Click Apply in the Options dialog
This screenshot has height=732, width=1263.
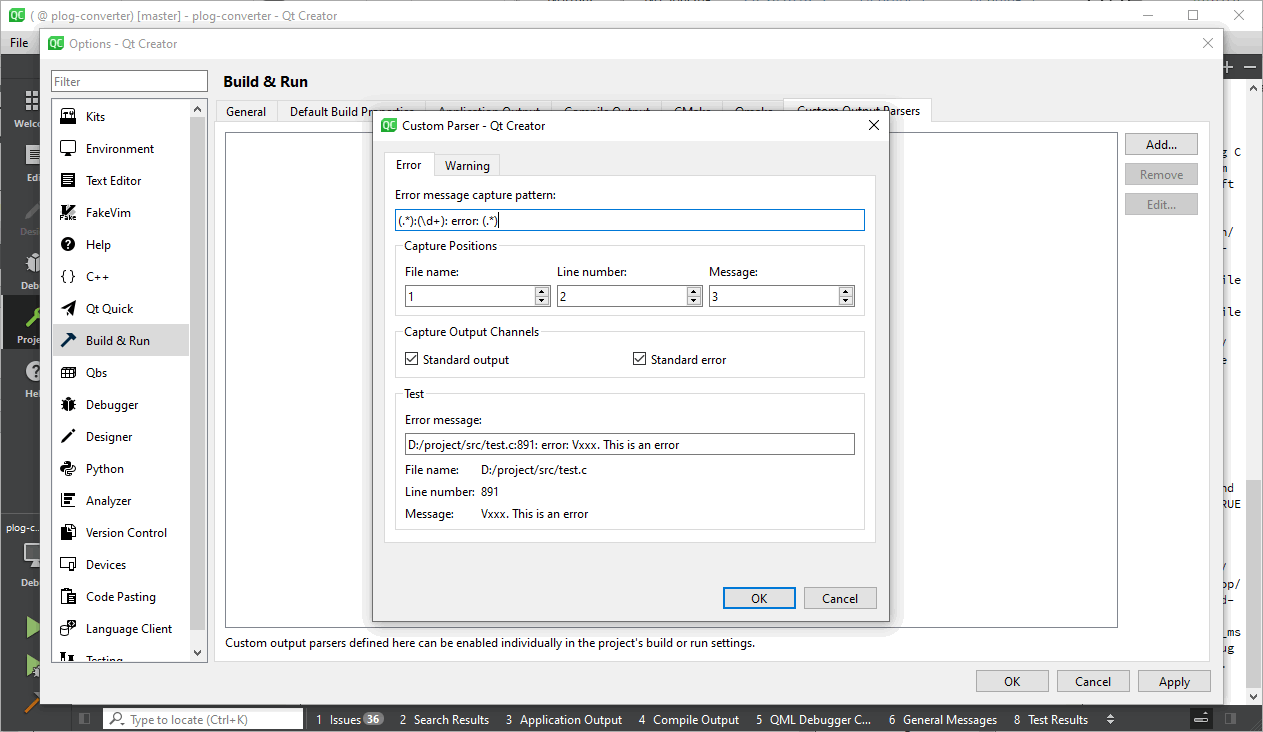tap(1174, 681)
